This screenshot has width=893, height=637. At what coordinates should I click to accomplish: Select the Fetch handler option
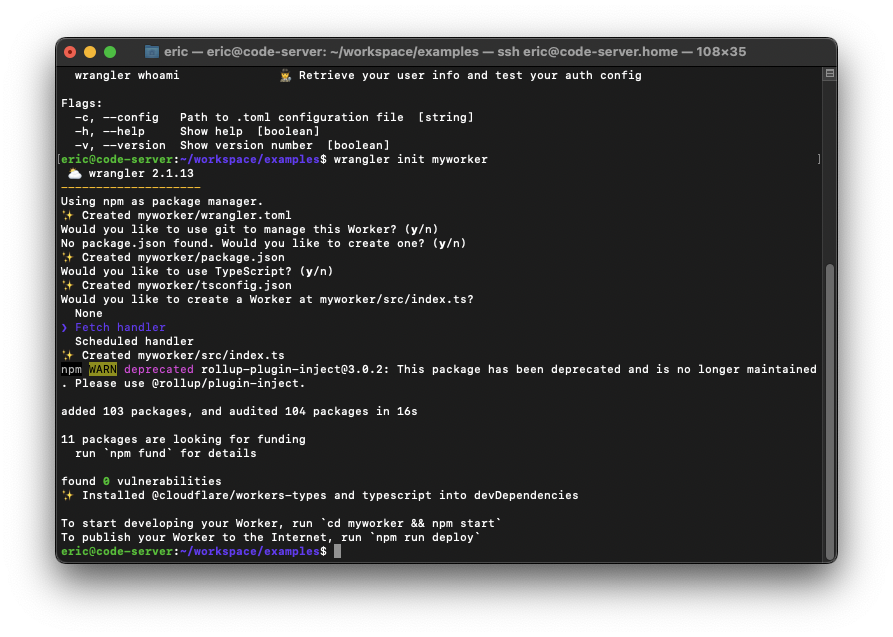coord(120,327)
